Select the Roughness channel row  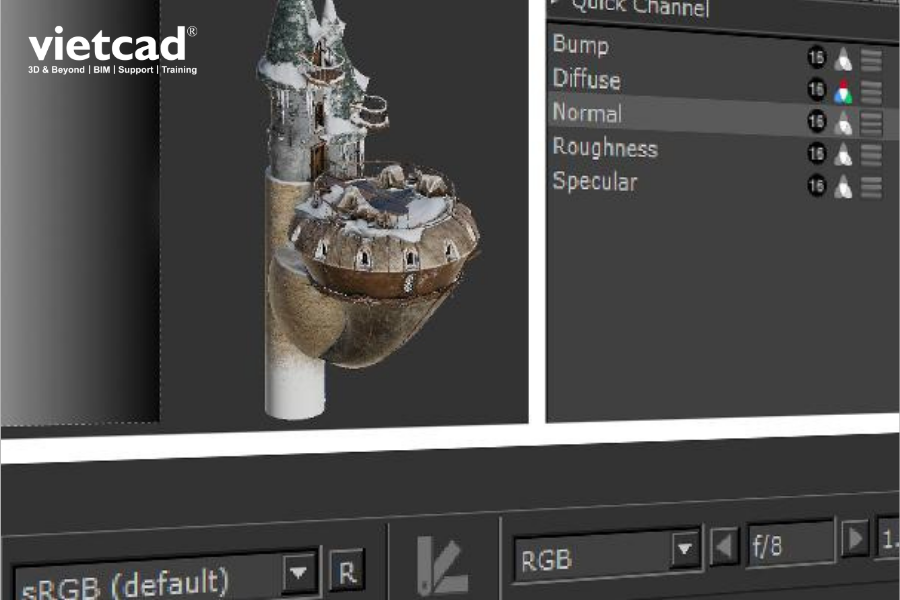click(x=723, y=150)
